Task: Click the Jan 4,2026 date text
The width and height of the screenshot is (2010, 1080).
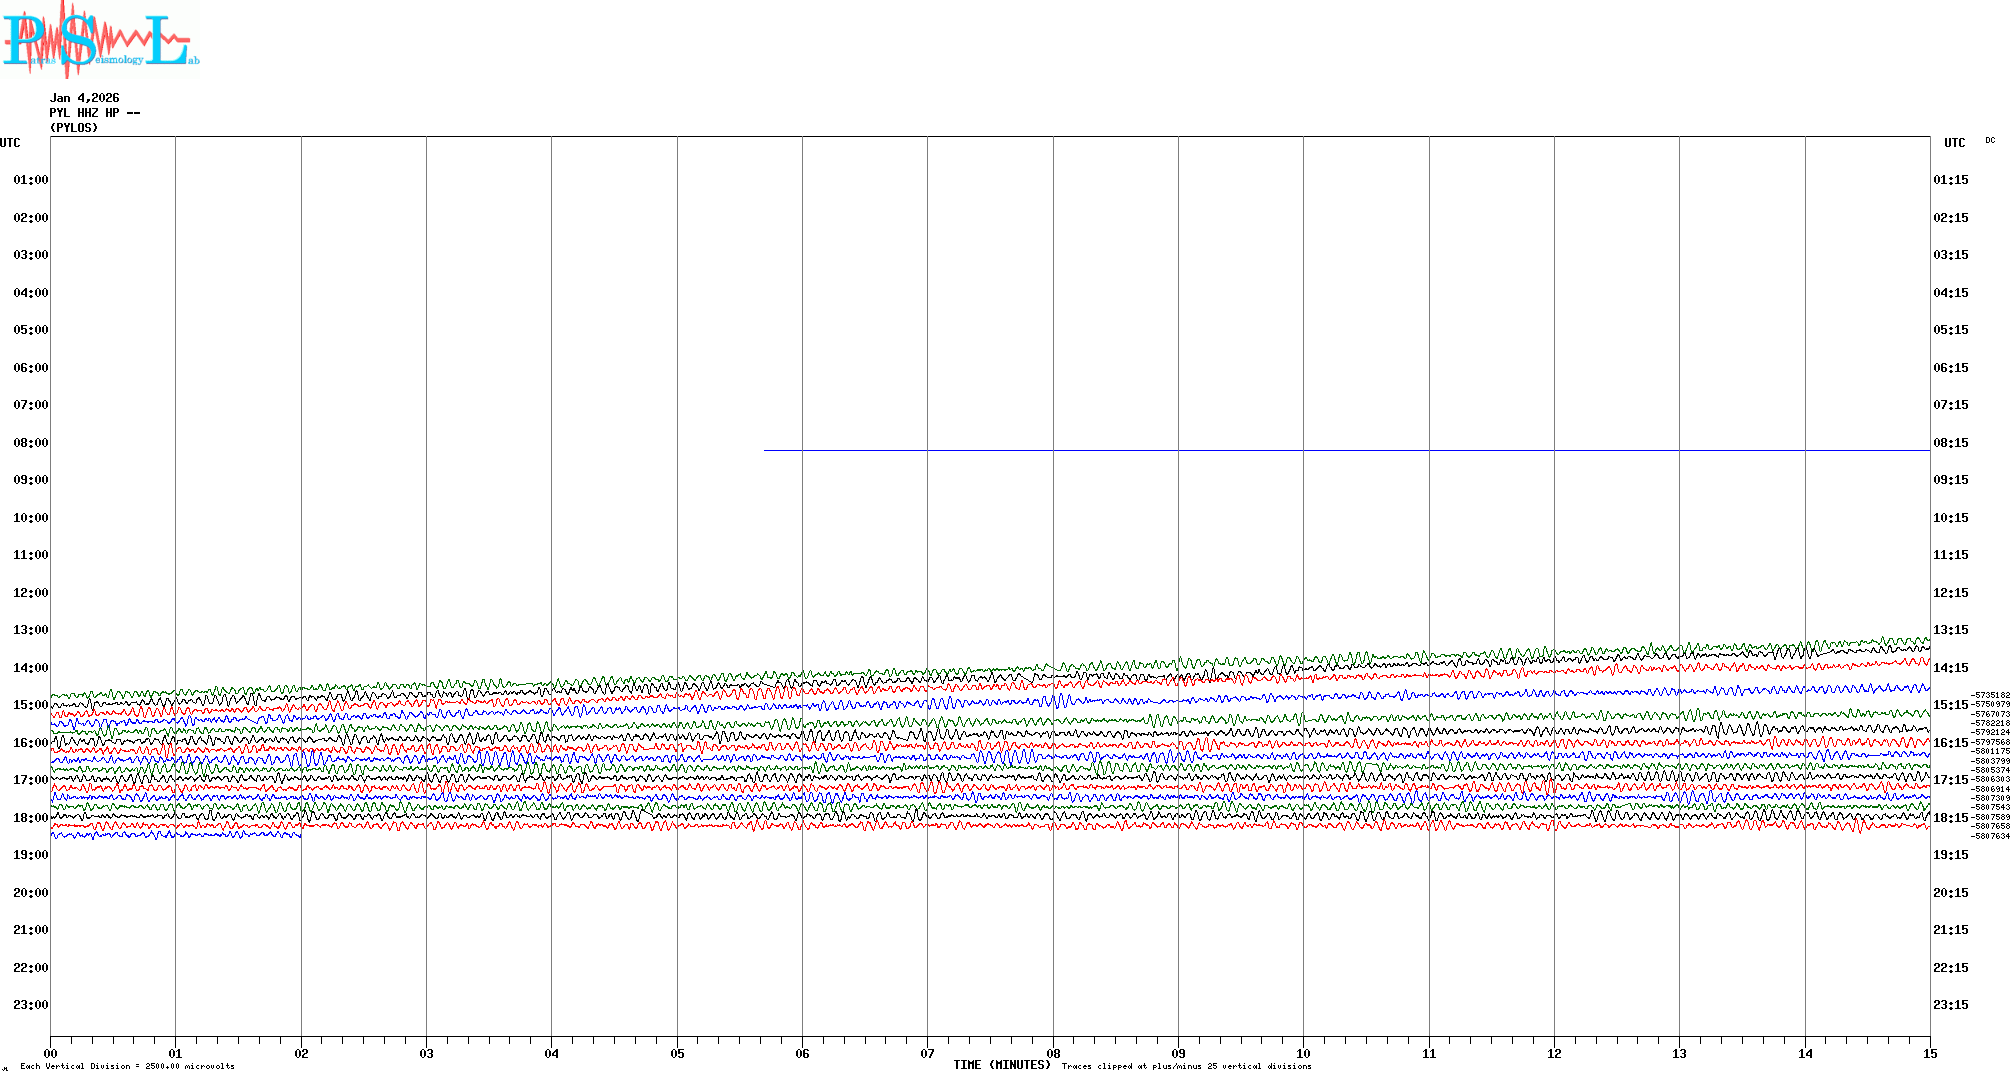Action: (84, 98)
